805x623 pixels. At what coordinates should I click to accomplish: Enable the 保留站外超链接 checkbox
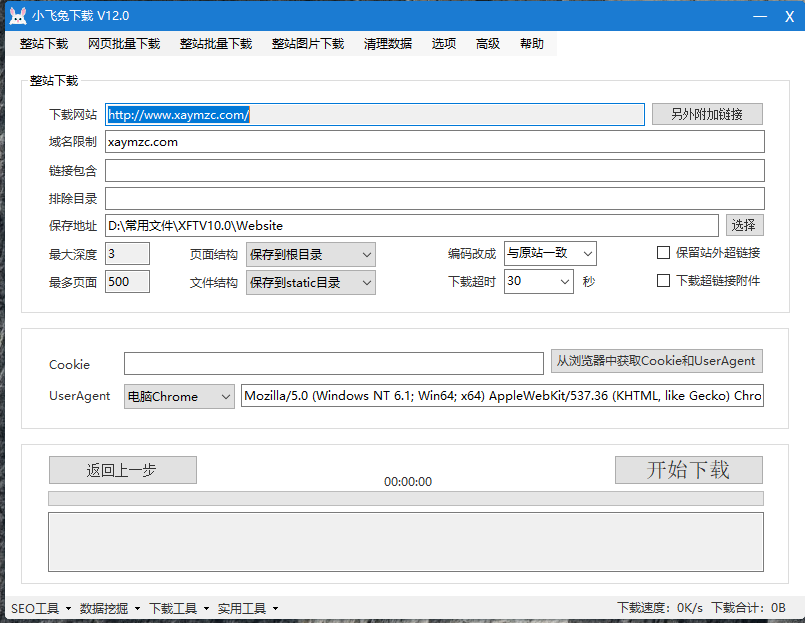[663, 253]
